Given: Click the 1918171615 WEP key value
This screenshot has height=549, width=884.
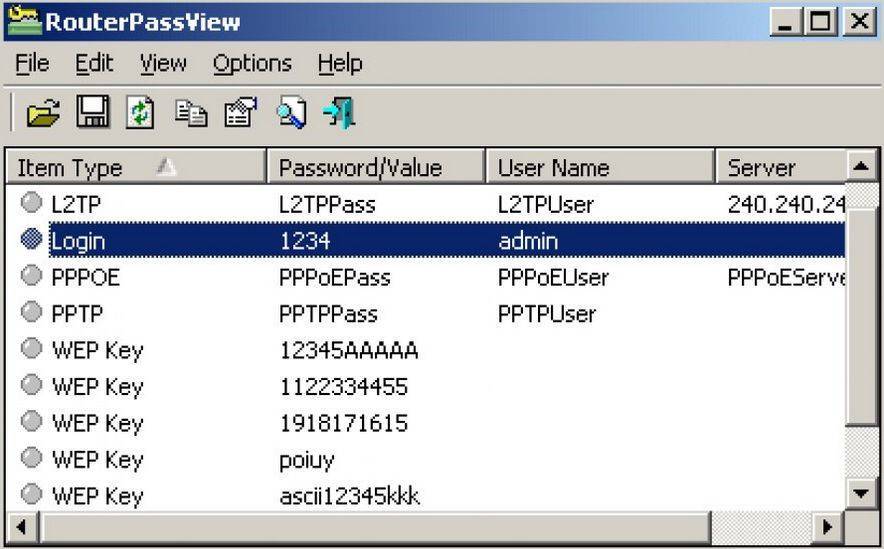Looking at the screenshot, I should [344, 423].
